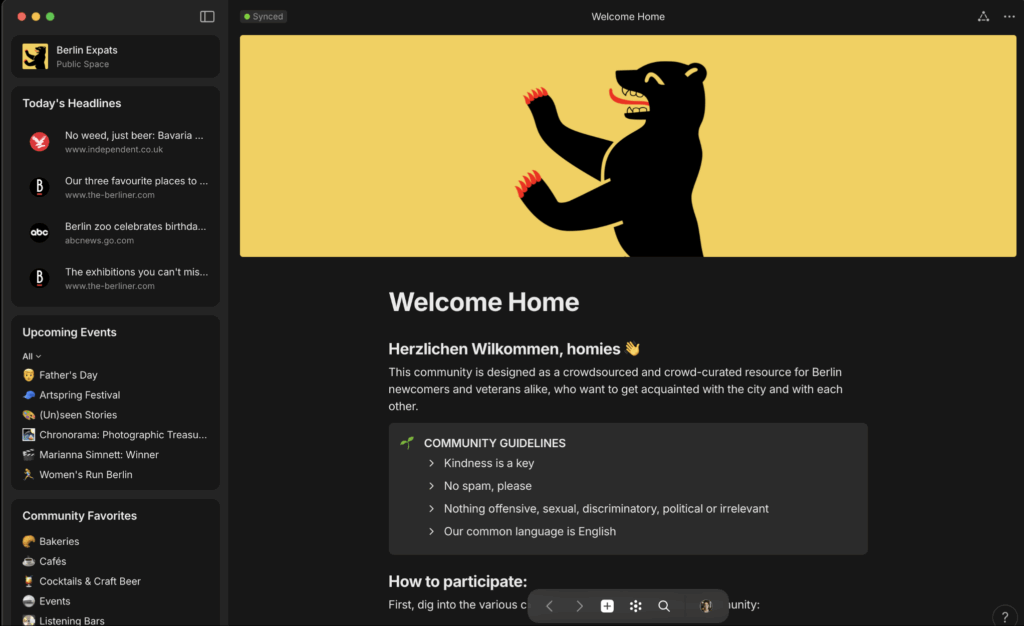1024x626 pixels.
Task: Click the Synced status indicator
Action: tap(264, 17)
